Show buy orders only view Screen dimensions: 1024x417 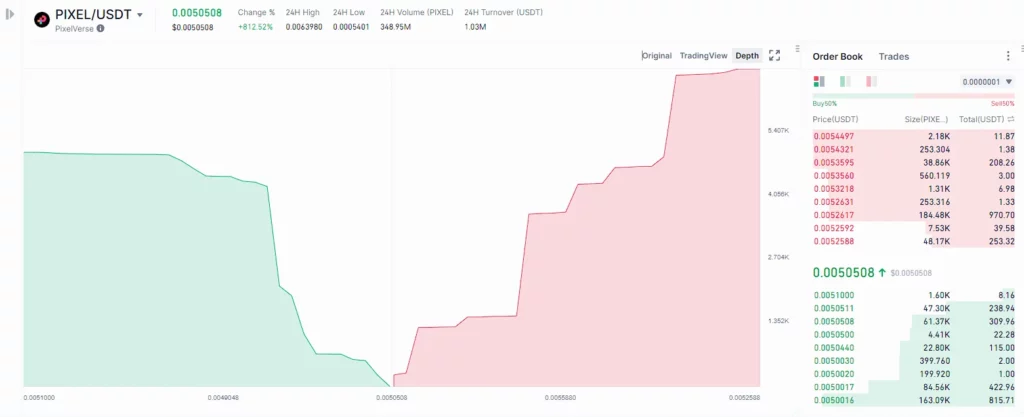(x=845, y=82)
